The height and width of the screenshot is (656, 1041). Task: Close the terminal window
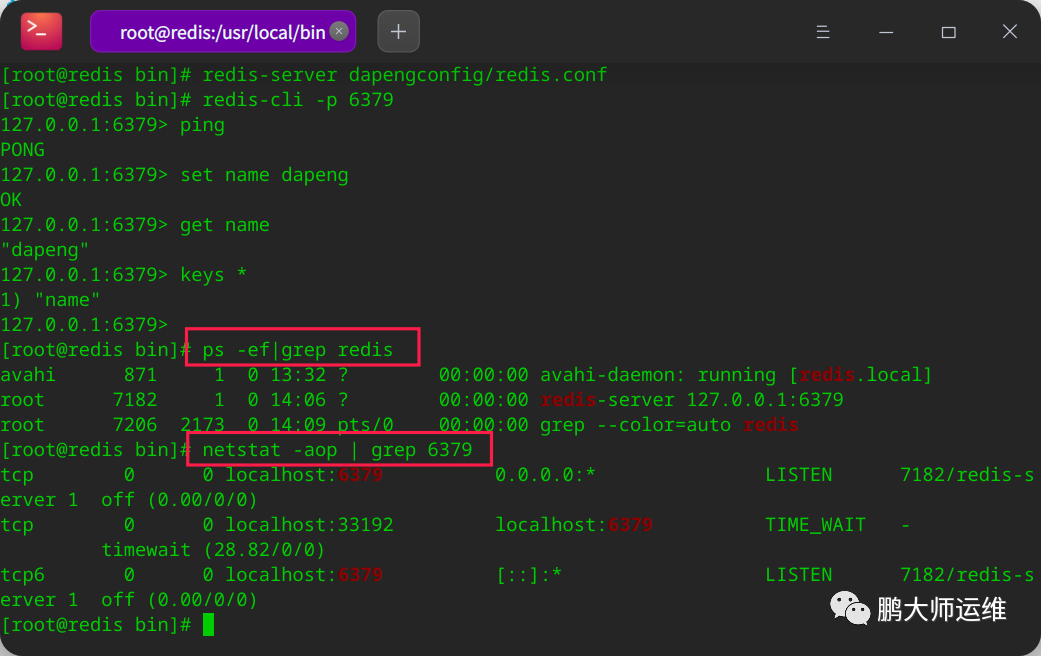(x=1010, y=32)
